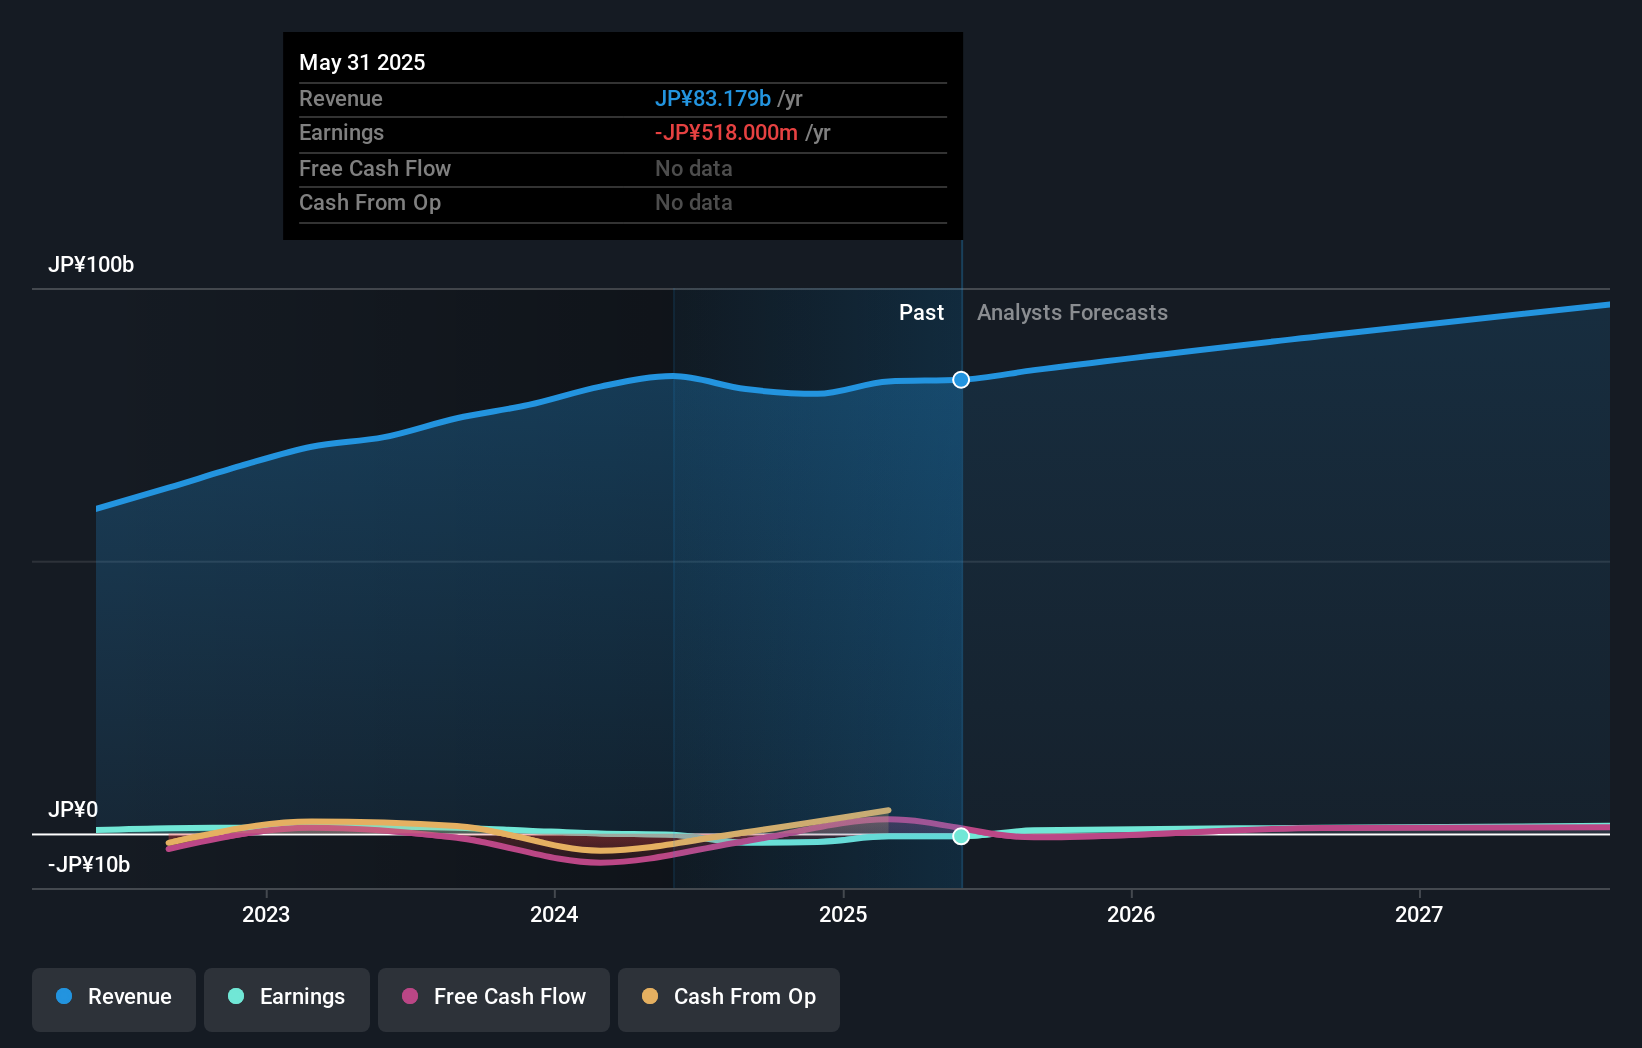The width and height of the screenshot is (1642, 1048).
Task: Click the JP¥83.179b revenue value
Action: pyautogui.click(x=713, y=99)
